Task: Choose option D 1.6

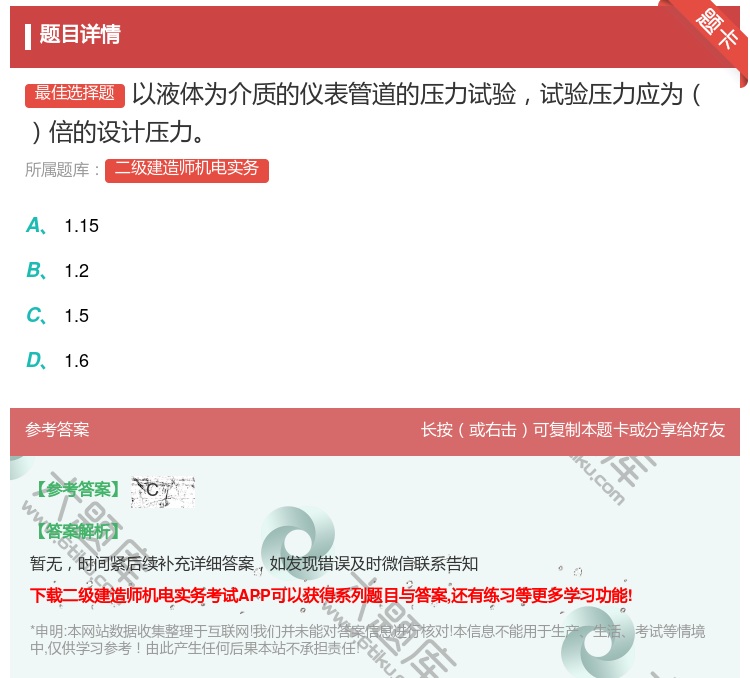Action: (57, 360)
